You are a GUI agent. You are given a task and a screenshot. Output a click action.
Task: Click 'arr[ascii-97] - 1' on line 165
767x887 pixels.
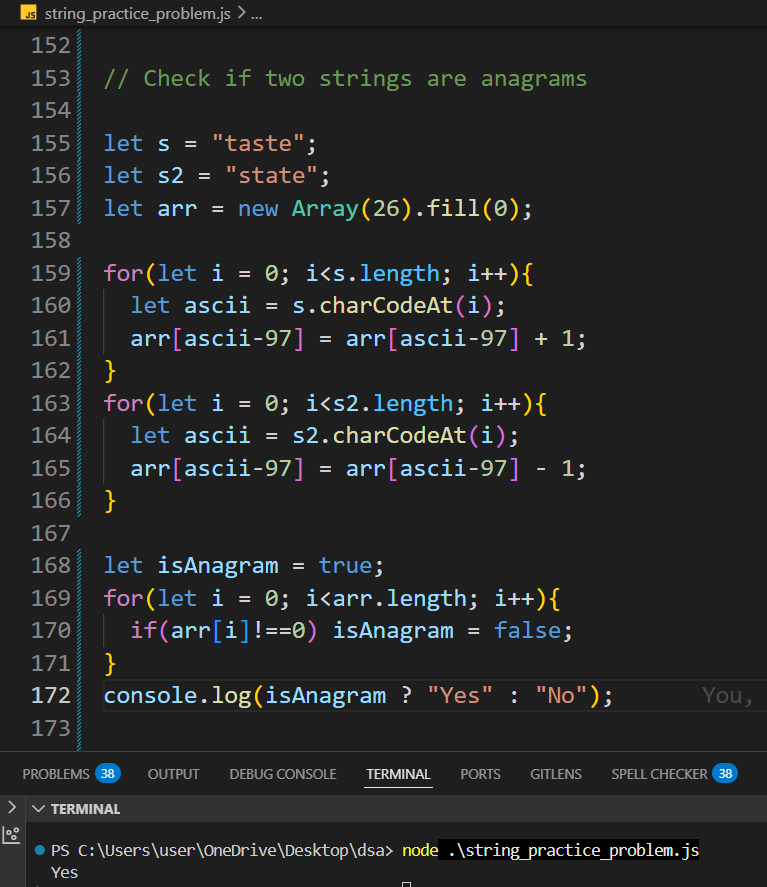point(460,468)
